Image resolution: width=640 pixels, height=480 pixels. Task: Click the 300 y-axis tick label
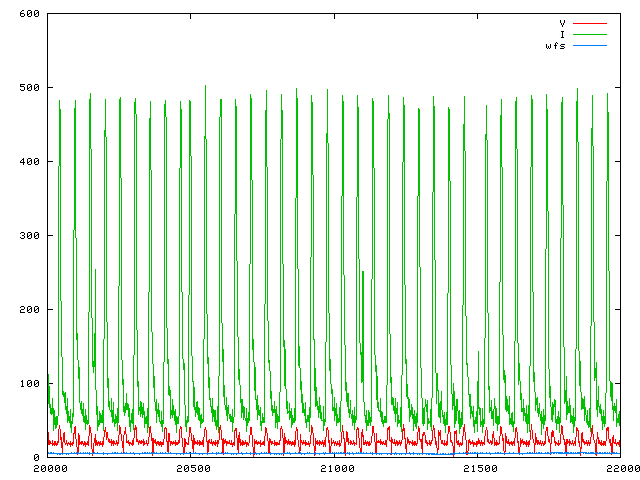pyautogui.click(x=28, y=235)
